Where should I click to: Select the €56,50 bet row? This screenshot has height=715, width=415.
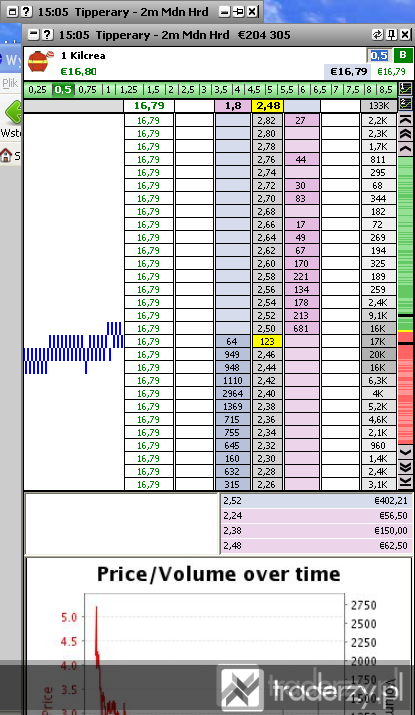316,515
